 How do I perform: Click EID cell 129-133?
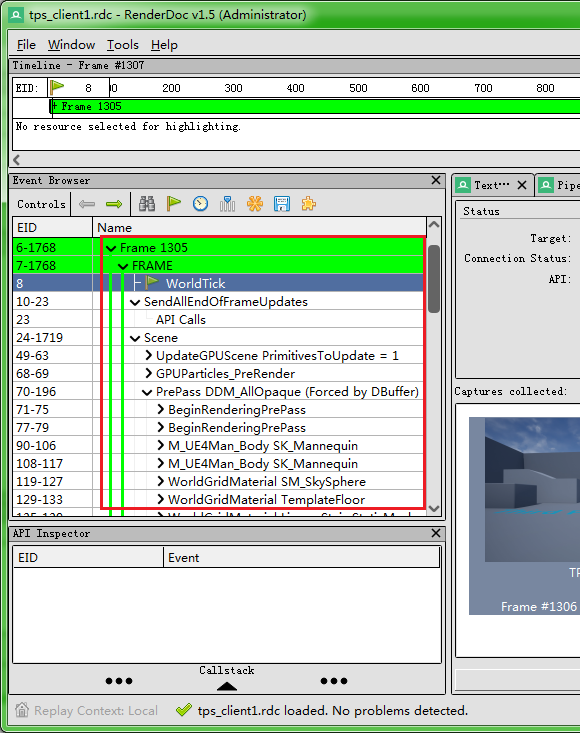[x=52, y=500]
